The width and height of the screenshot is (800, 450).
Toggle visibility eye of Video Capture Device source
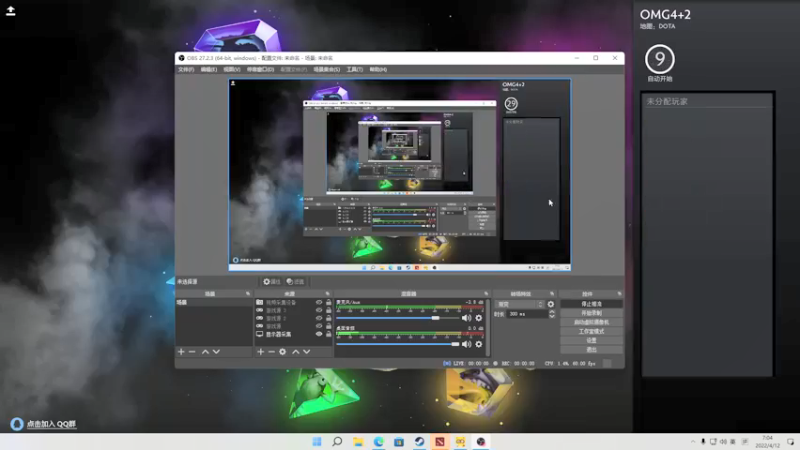click(319, 303)
